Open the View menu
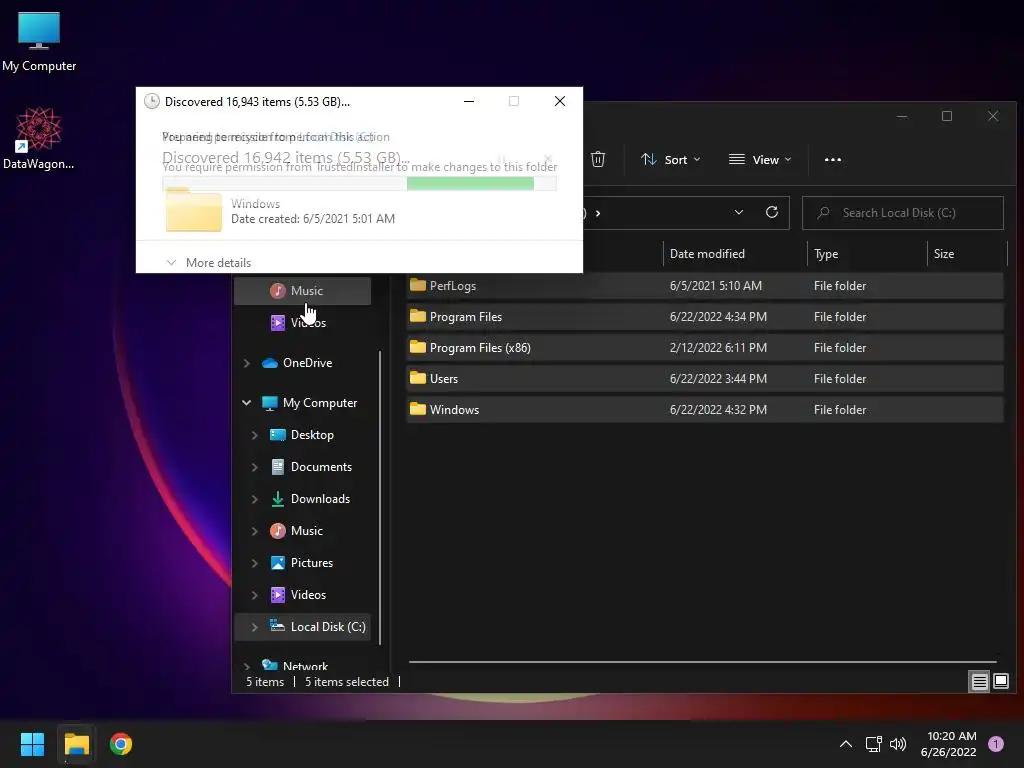Screen dimensions: 1024x768 (x=760, y=159)
